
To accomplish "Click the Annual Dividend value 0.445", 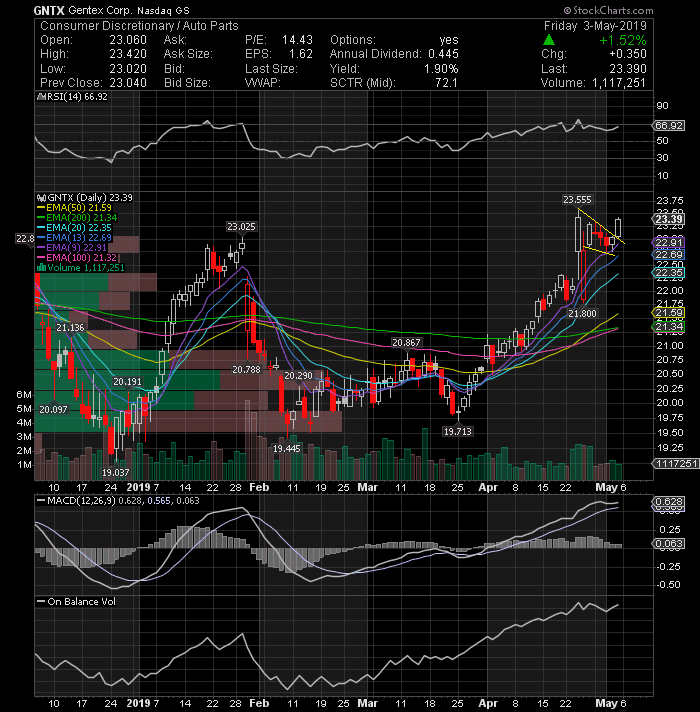I will (x=444, y=54).
